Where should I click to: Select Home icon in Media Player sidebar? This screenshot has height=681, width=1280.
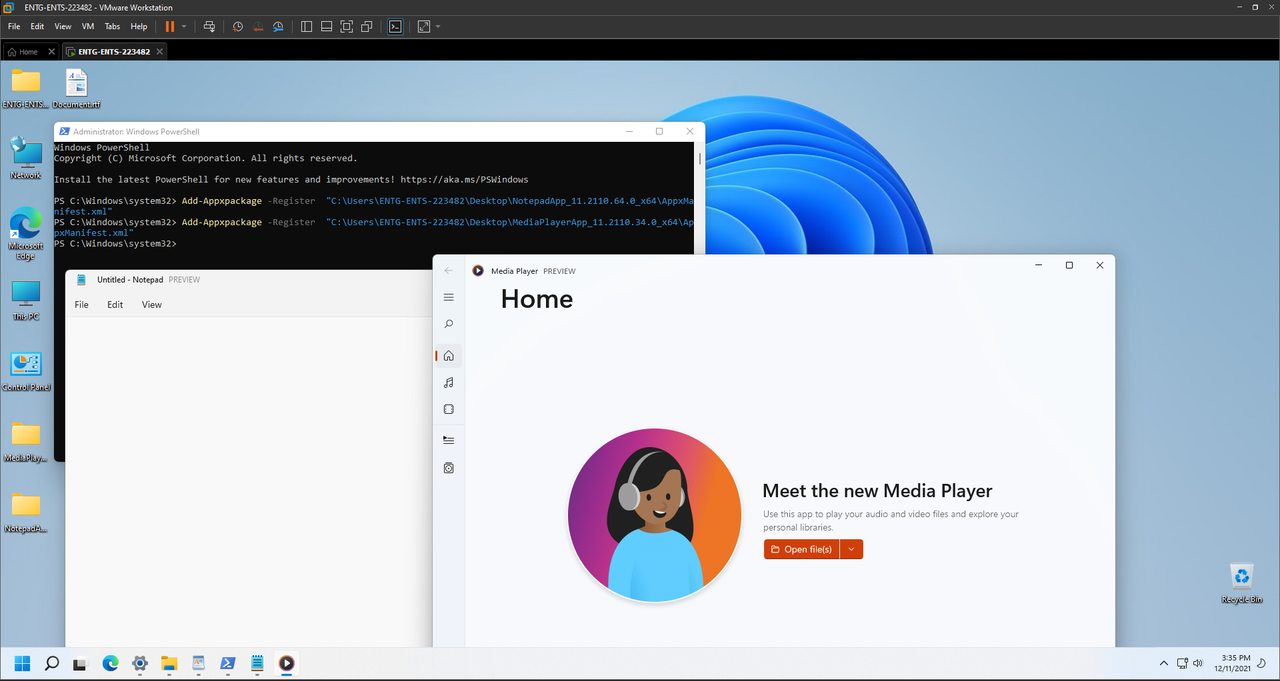(x=449, y=356)
